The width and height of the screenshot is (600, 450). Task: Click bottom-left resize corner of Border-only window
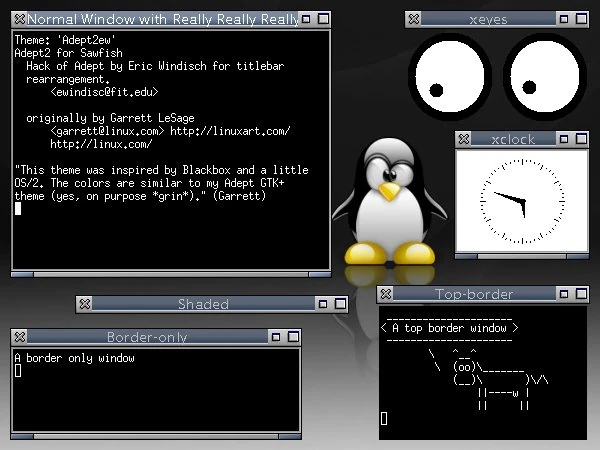(22, 436)
